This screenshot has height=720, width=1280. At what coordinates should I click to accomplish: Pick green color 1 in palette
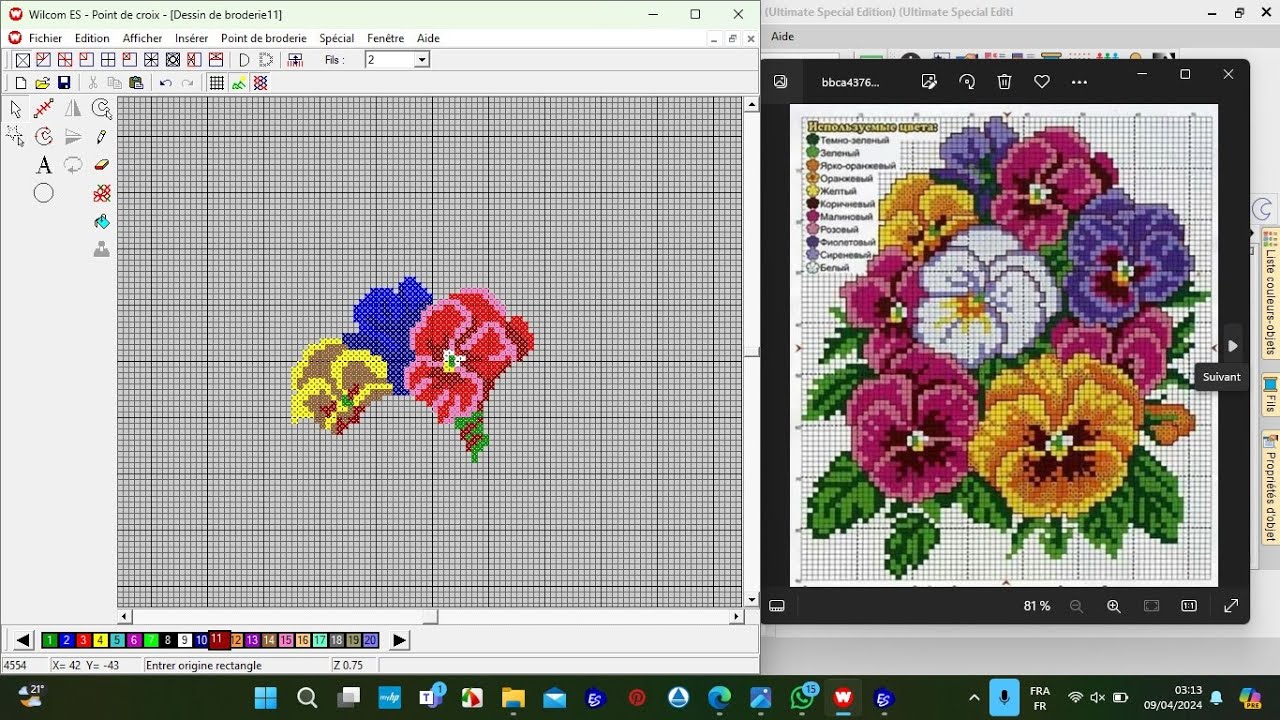coord(49,641)
